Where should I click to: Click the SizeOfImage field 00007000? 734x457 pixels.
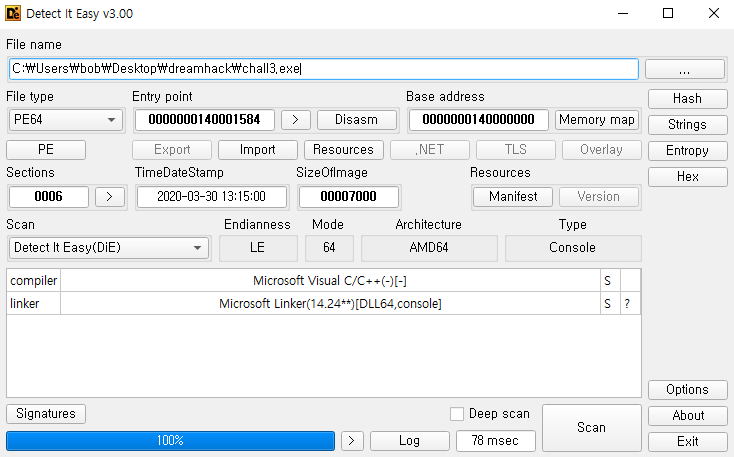349,197
